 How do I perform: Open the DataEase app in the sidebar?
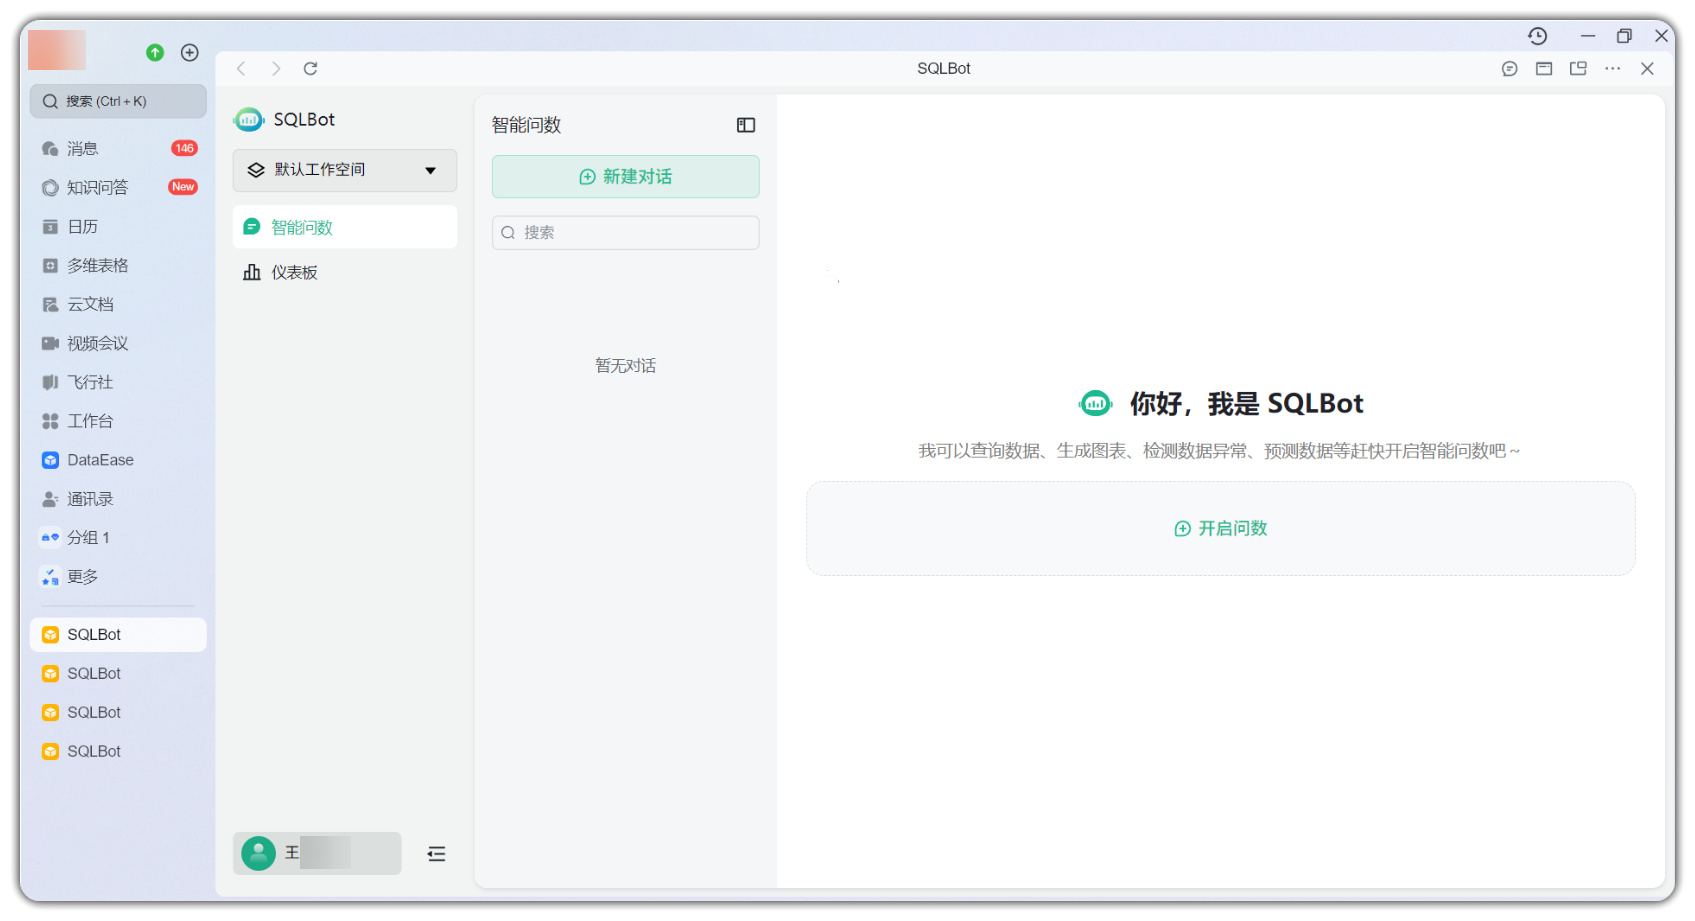click(x=99, y=459)
